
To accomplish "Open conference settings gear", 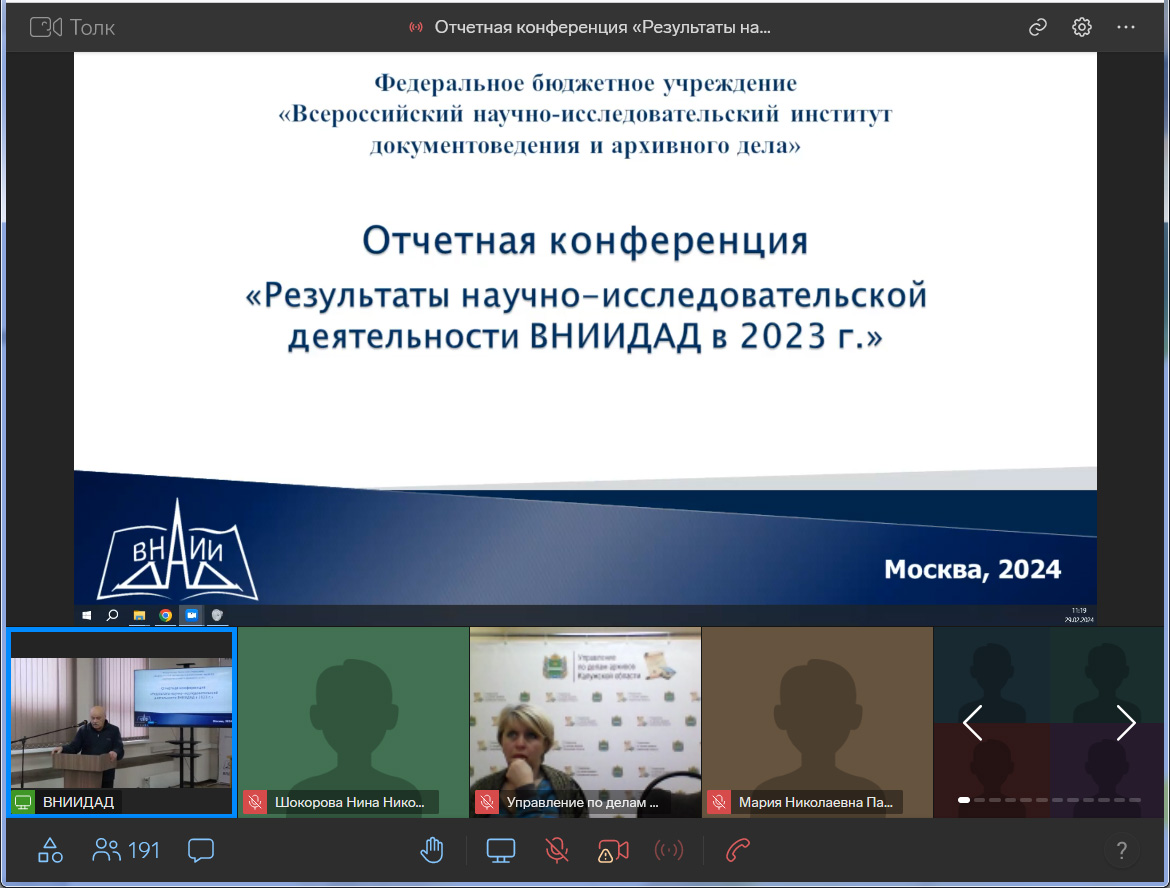I will coord(1081,27).
